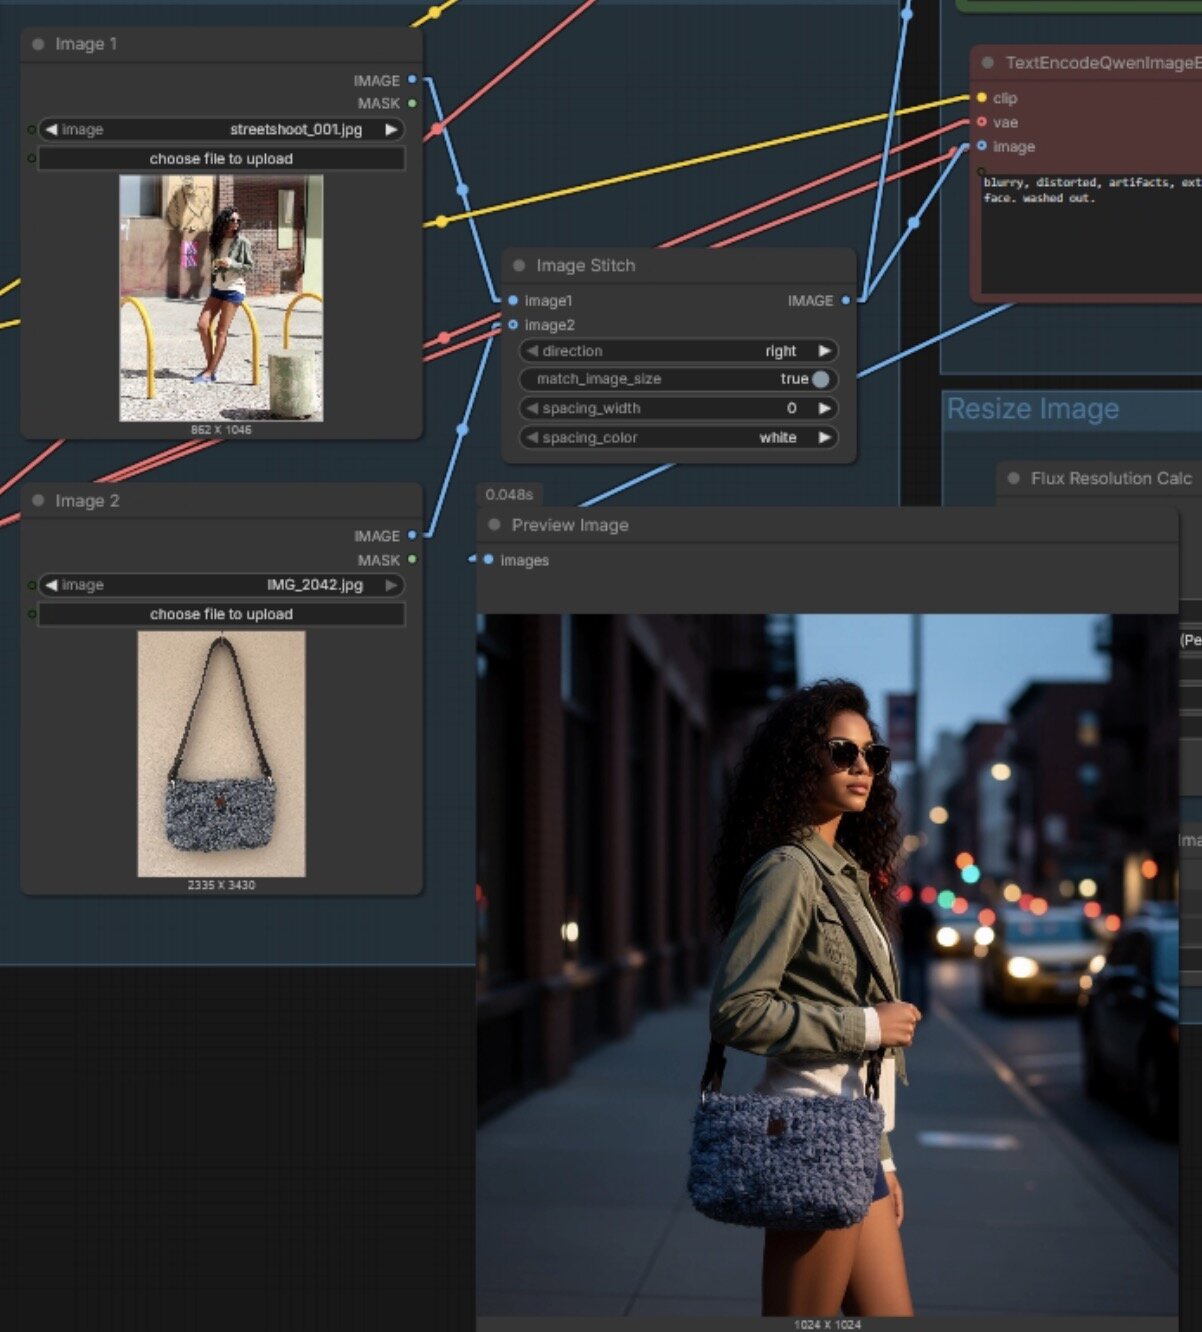The height and width of the screenshot is (1332, 1202).
Task: Click Image 1 IMAGE output socket
Action: point(412,80)
